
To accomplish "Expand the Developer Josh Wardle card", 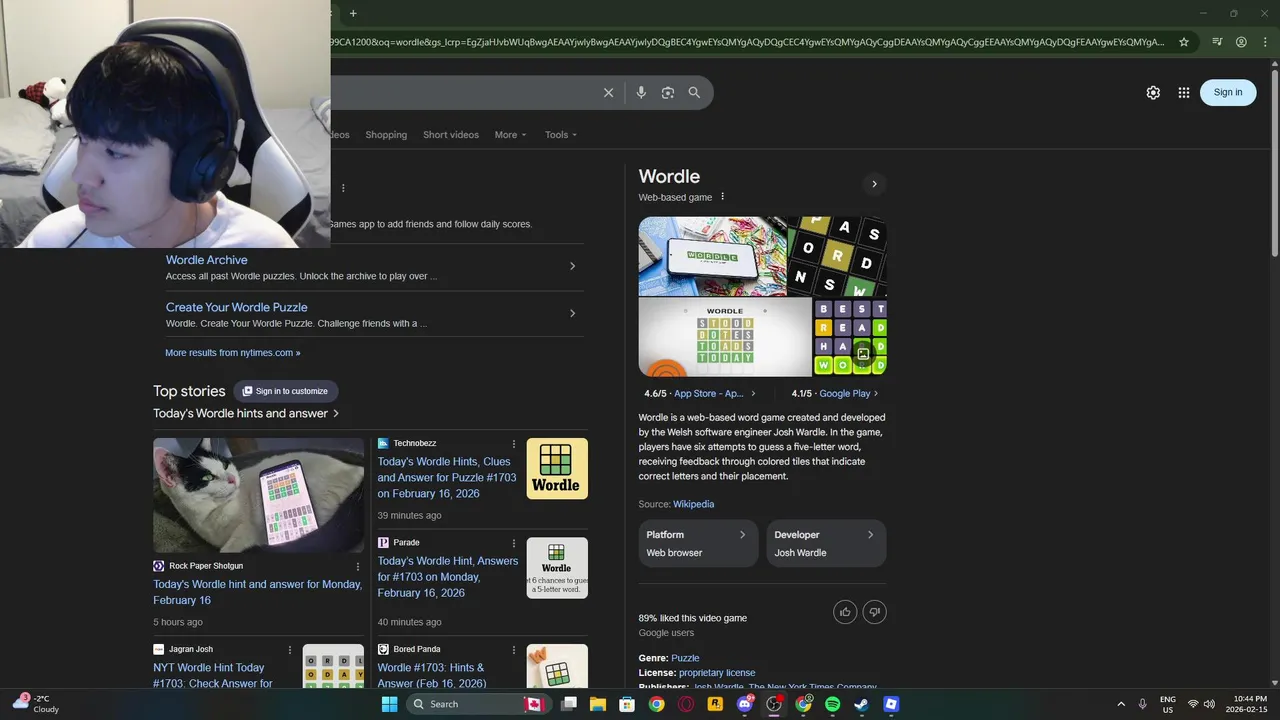I will pyautogui.click(x=826, y=543).
